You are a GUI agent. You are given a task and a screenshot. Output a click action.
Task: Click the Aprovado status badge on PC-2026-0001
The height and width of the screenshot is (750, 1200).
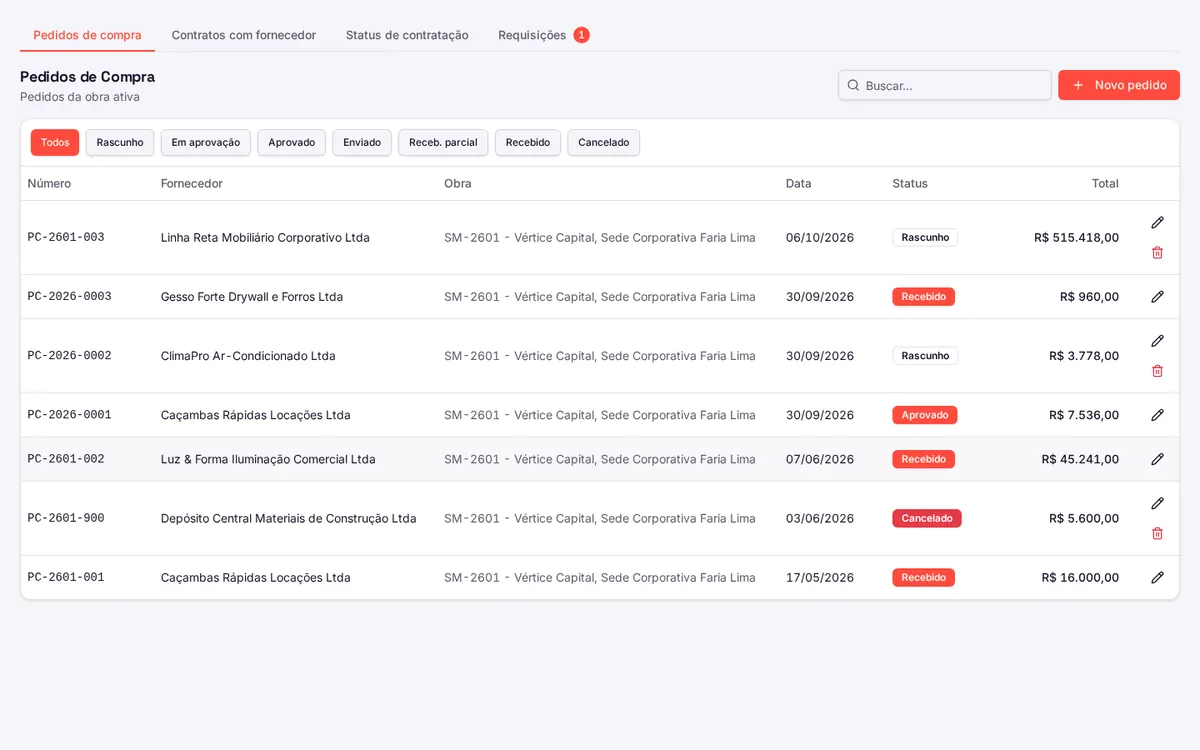click(x=925, y=415)
